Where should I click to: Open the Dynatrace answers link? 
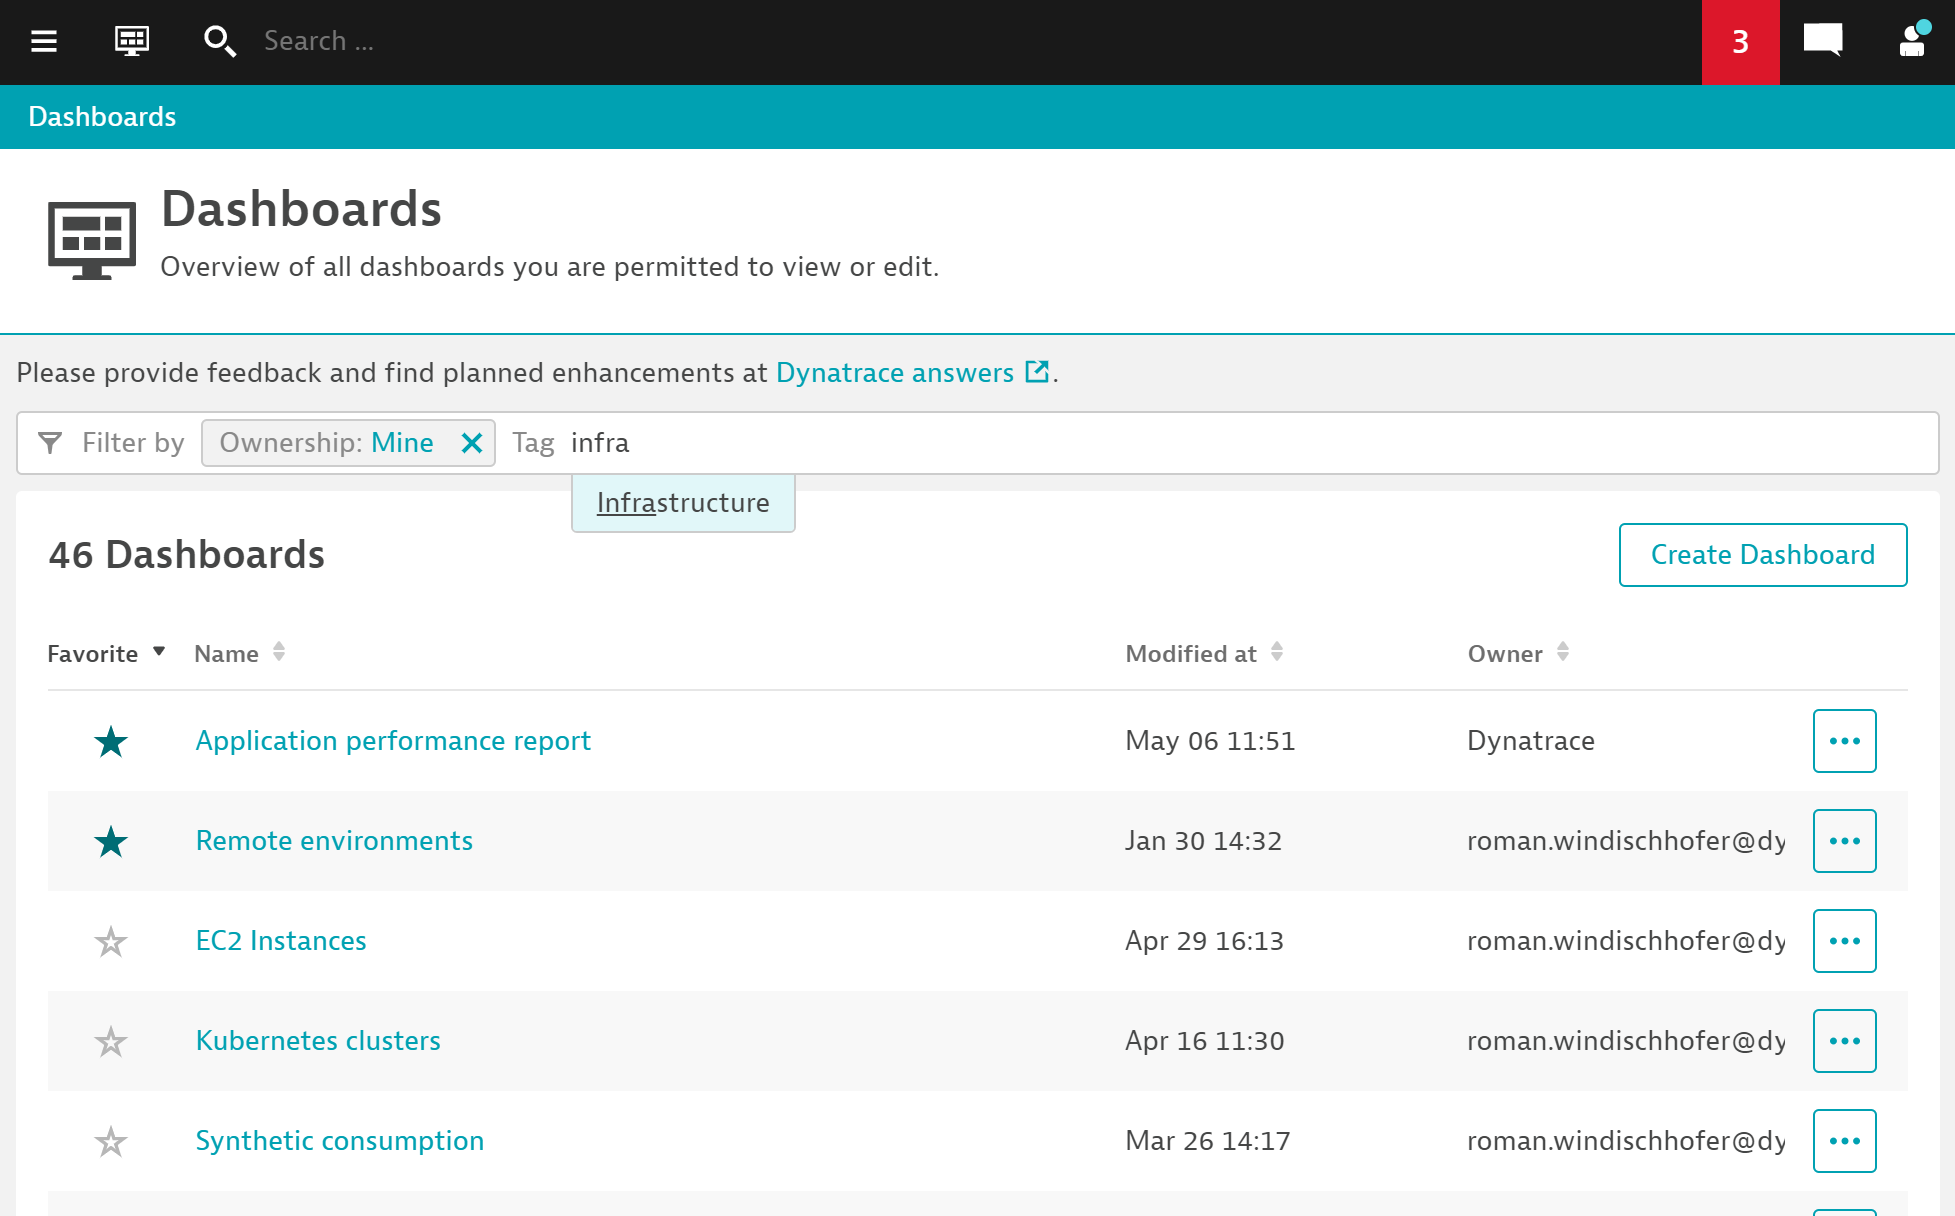(x=895, y=373)
